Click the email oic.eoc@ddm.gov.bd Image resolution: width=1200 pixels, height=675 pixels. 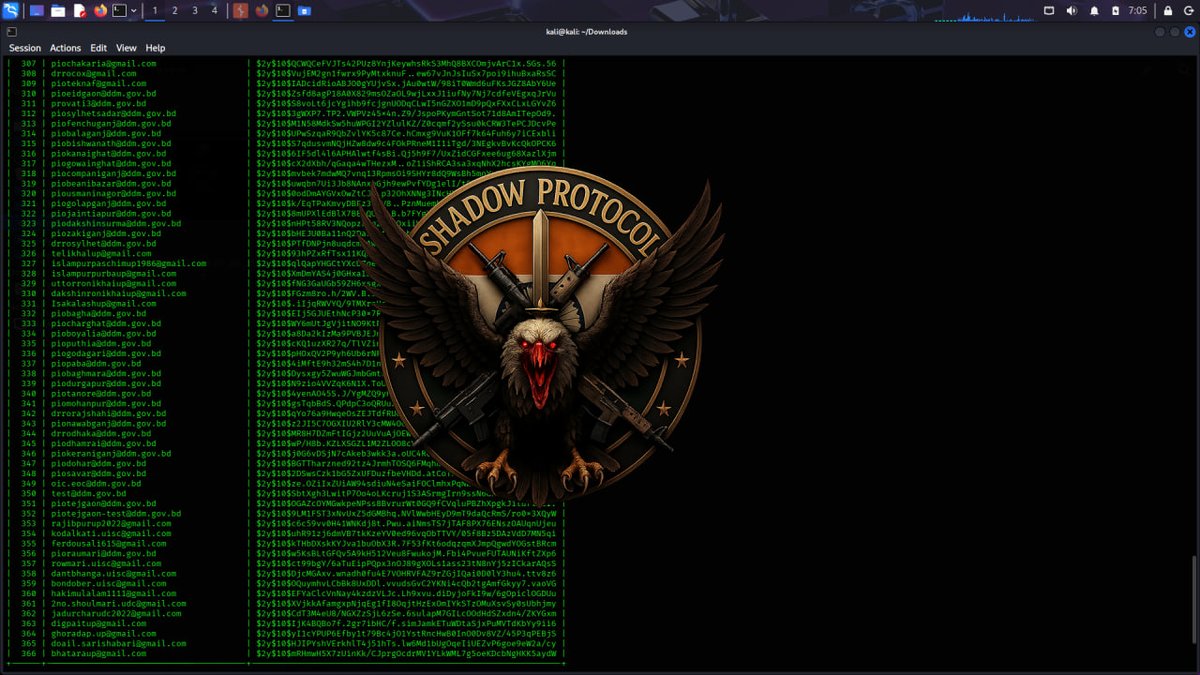[x=98, y=483]
